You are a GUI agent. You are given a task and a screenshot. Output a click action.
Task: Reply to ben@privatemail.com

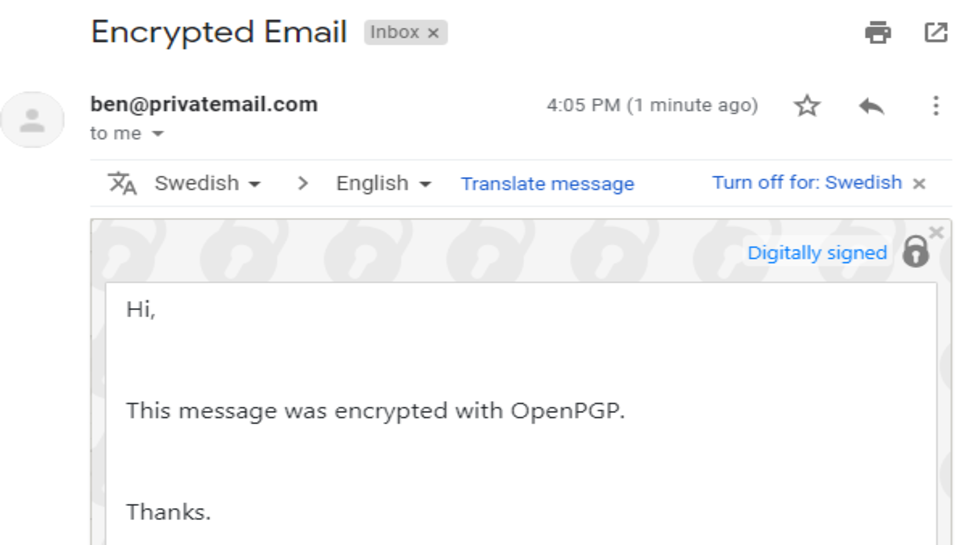tap(871, 106)
